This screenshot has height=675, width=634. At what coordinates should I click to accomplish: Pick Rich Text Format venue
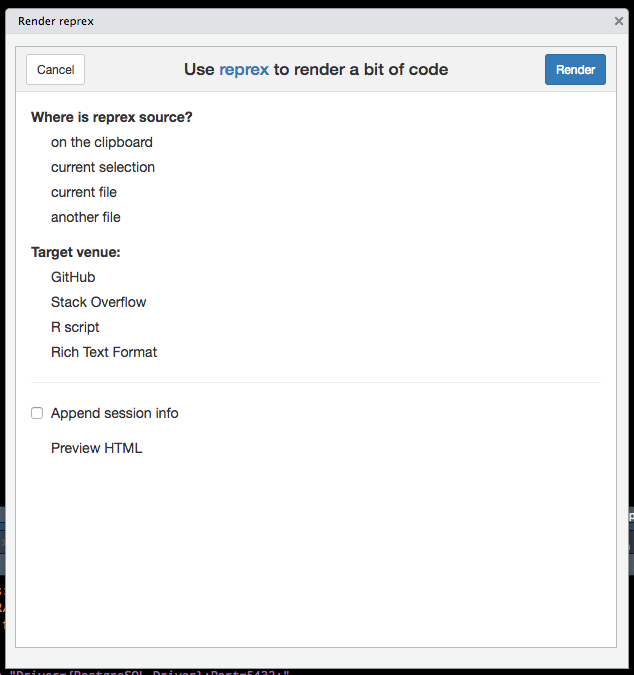pos(104,352)
